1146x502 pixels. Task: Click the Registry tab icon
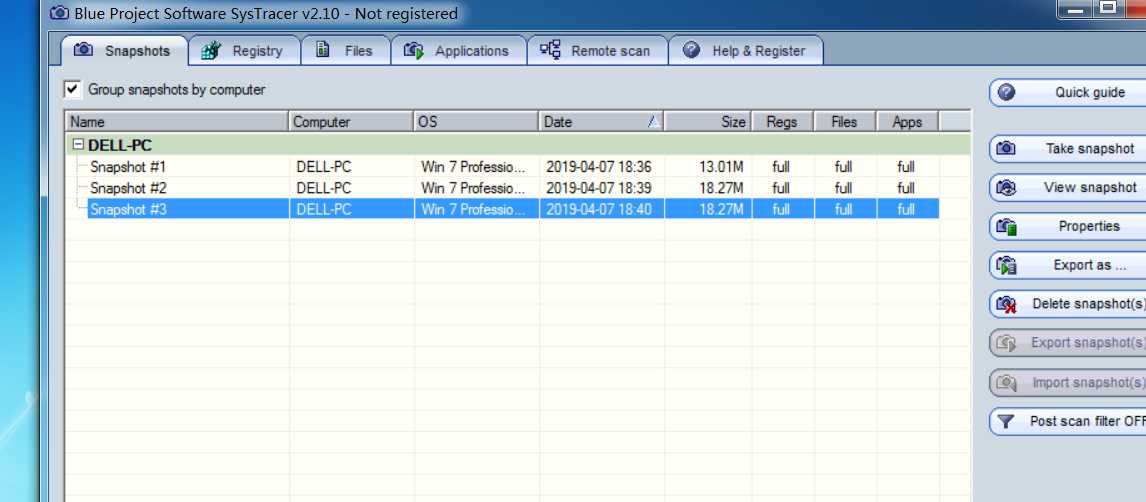(210, 50)
